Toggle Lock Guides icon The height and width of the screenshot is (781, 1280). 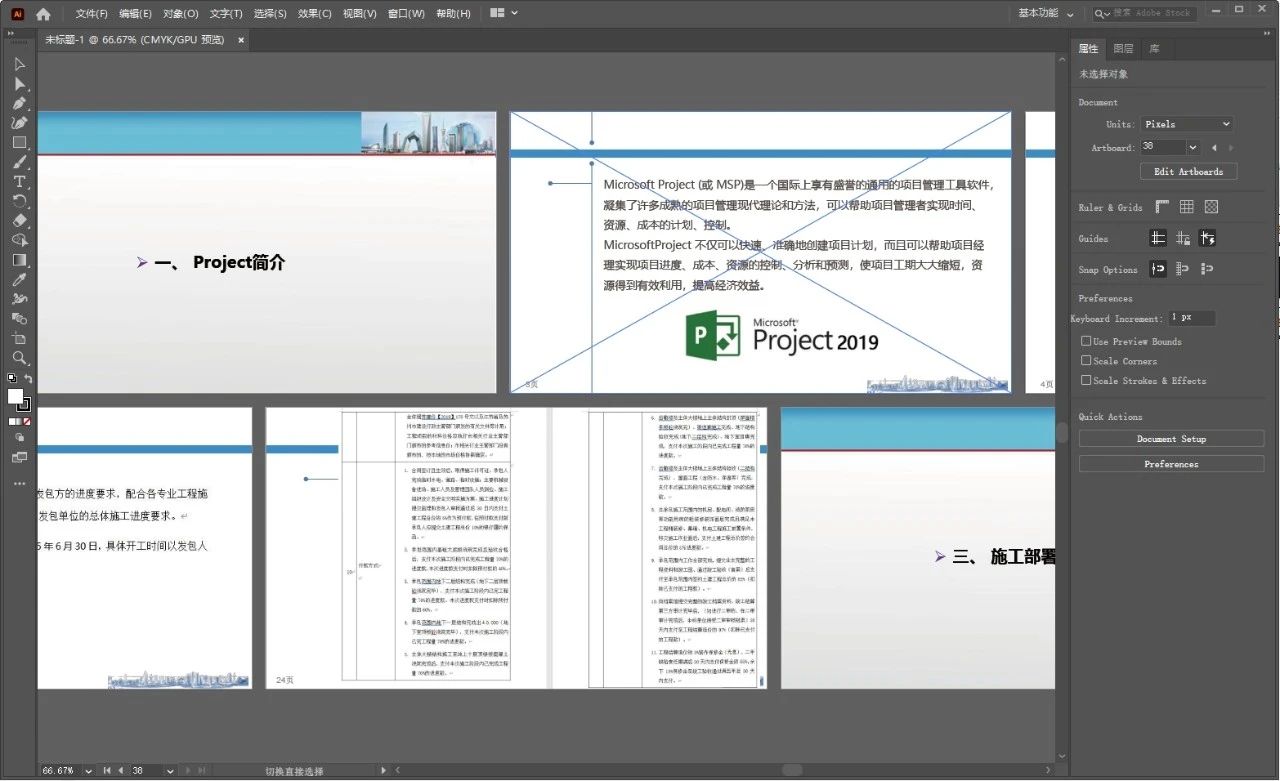(x=1183, y=238)
